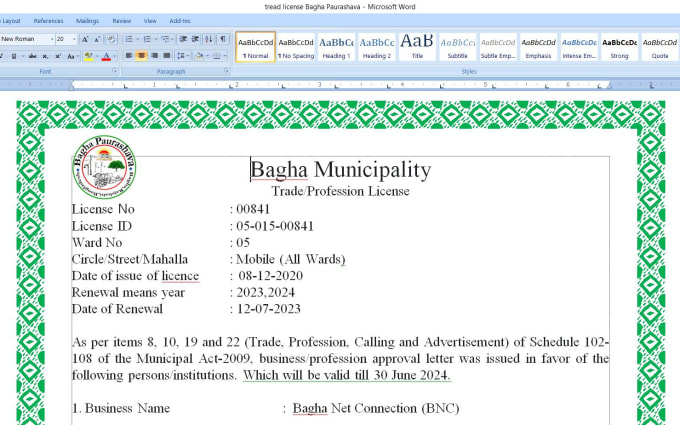
Task: Increase the paragraph indent
Action: [x=196, y=39]
